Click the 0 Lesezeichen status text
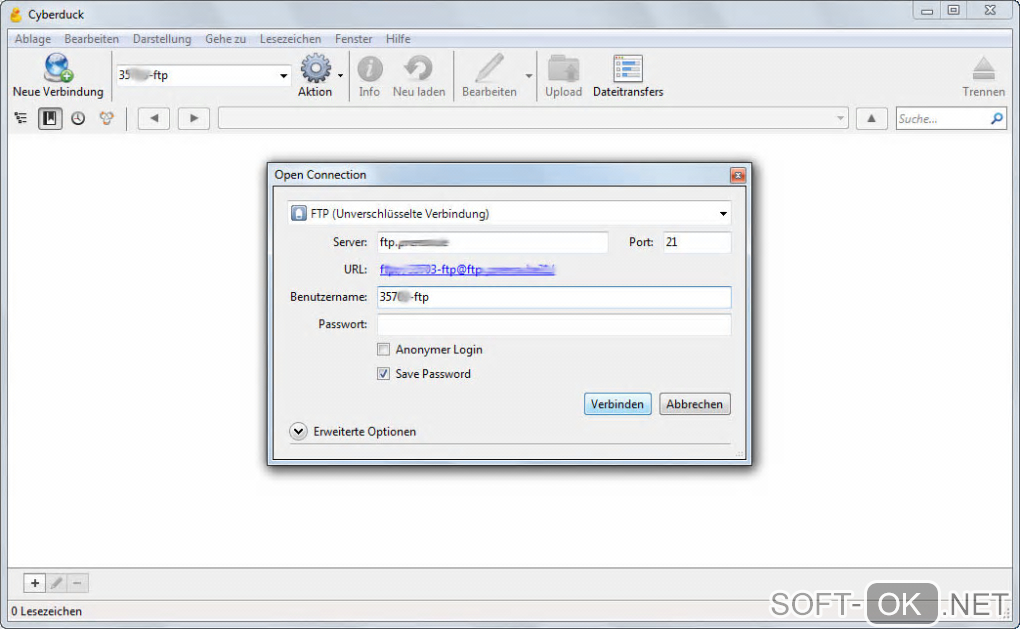The width and height of the screenshot is (1020, 629). click(x=47, y=611)
